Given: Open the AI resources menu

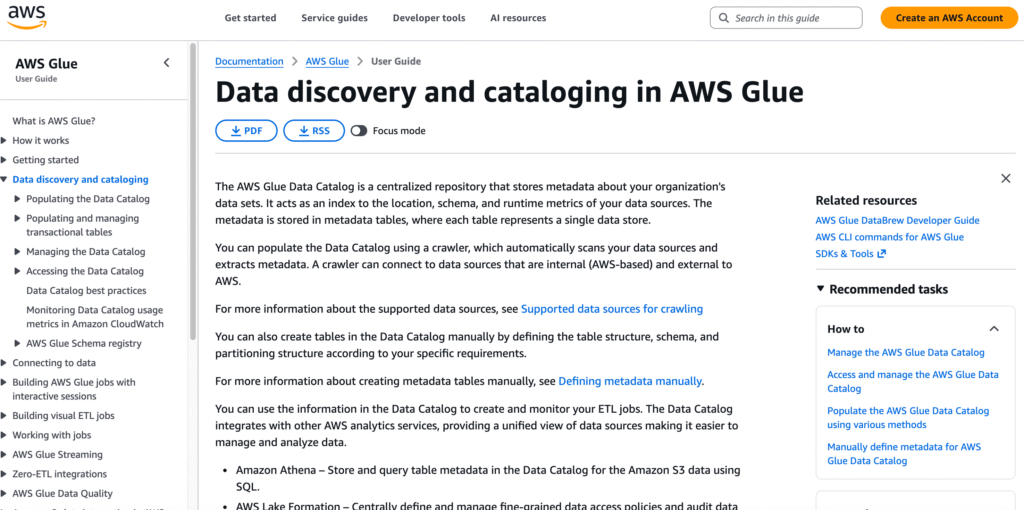Looking at the screenshot, I should [519, 18].
